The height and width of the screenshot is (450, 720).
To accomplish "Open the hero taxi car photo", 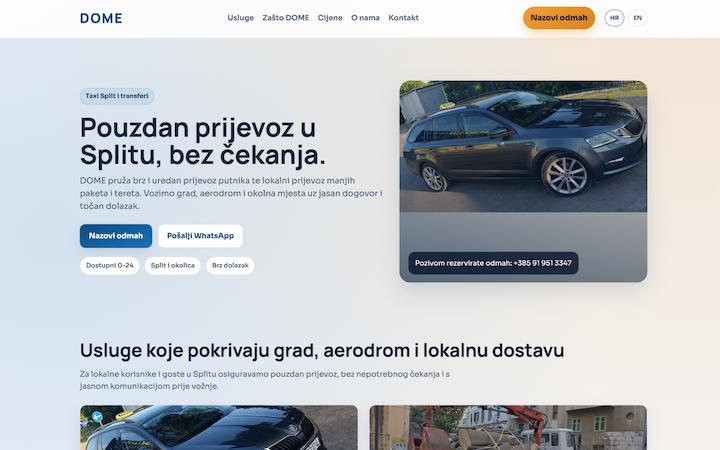I will point(523,146).
